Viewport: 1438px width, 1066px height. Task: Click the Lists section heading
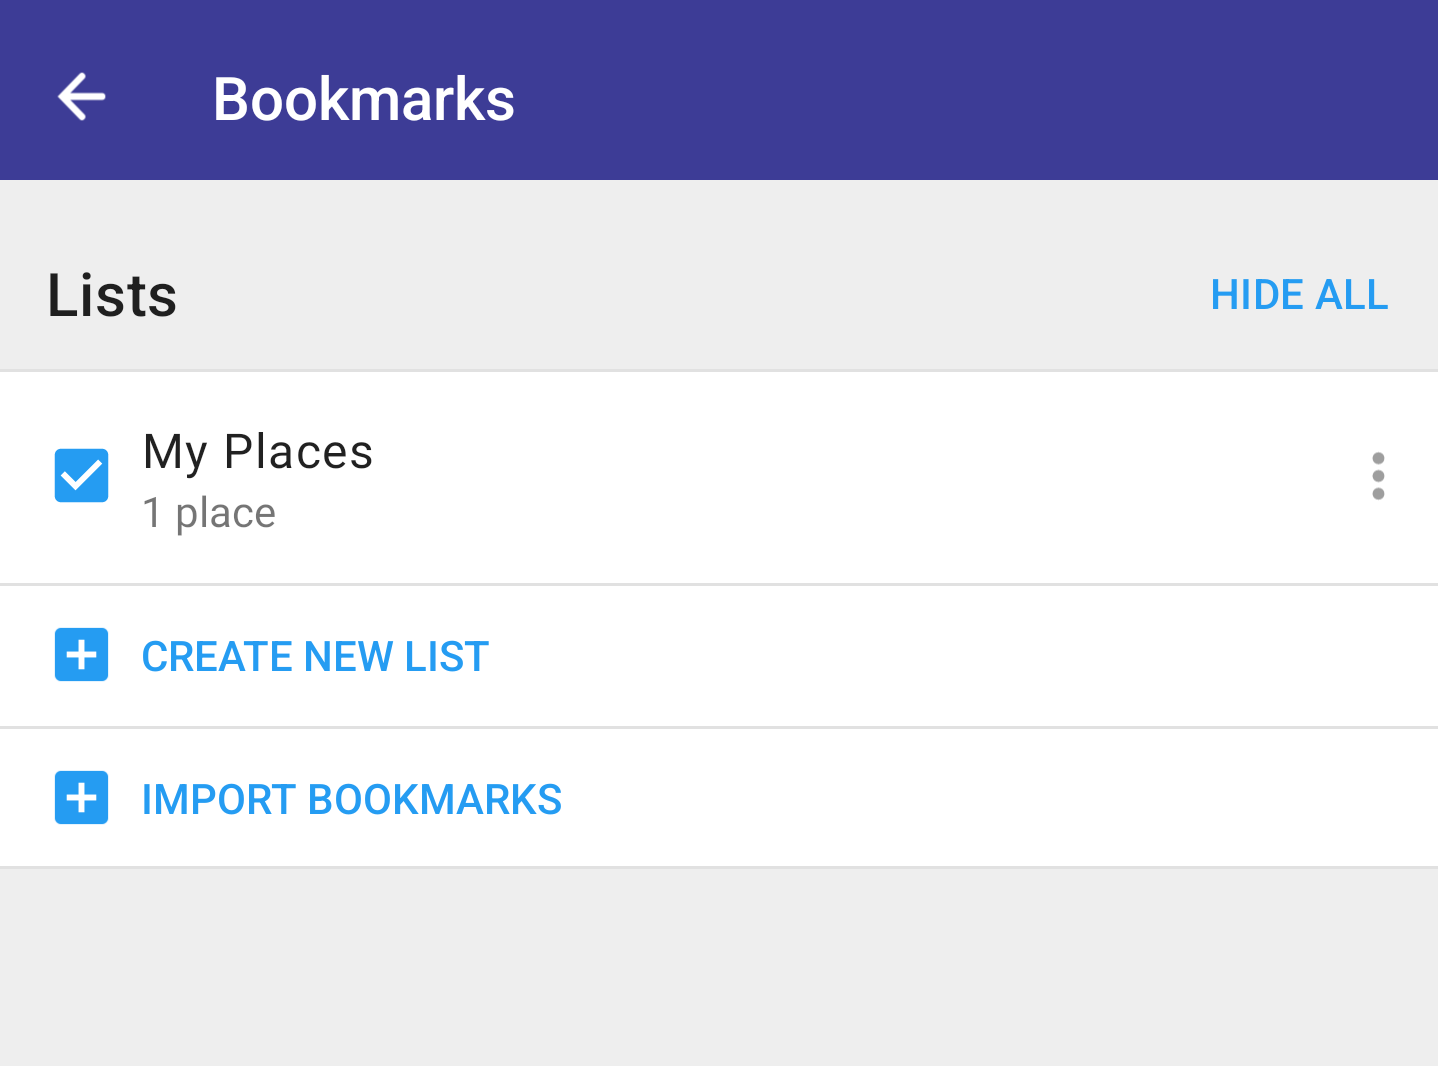point(112,296)
